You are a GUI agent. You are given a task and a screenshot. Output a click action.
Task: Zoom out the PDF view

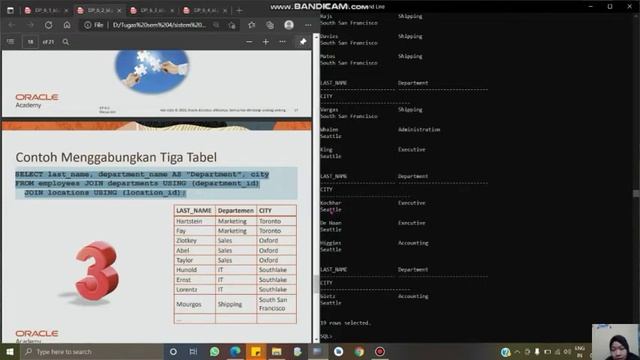click(x=249, y=42)
